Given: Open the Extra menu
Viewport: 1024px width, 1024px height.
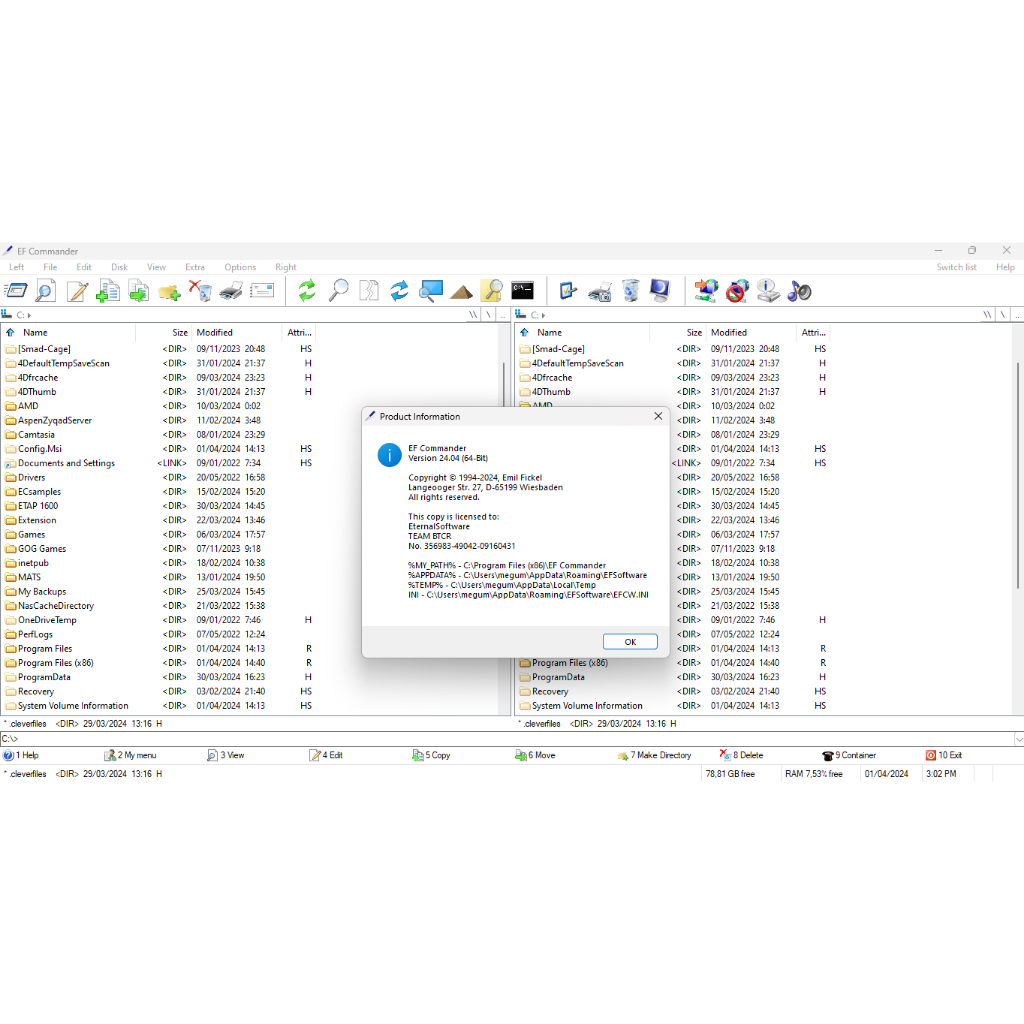Looking at the screenshot, I should [x=195, y=267].
